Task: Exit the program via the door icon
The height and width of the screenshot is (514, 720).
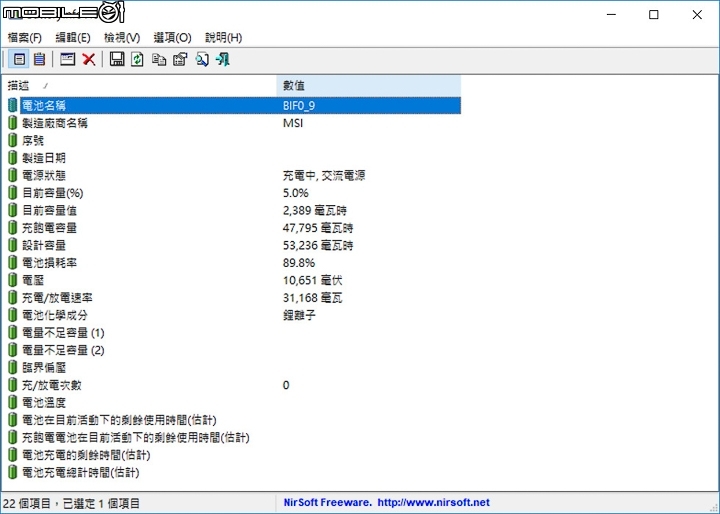Action: point(223,59)
